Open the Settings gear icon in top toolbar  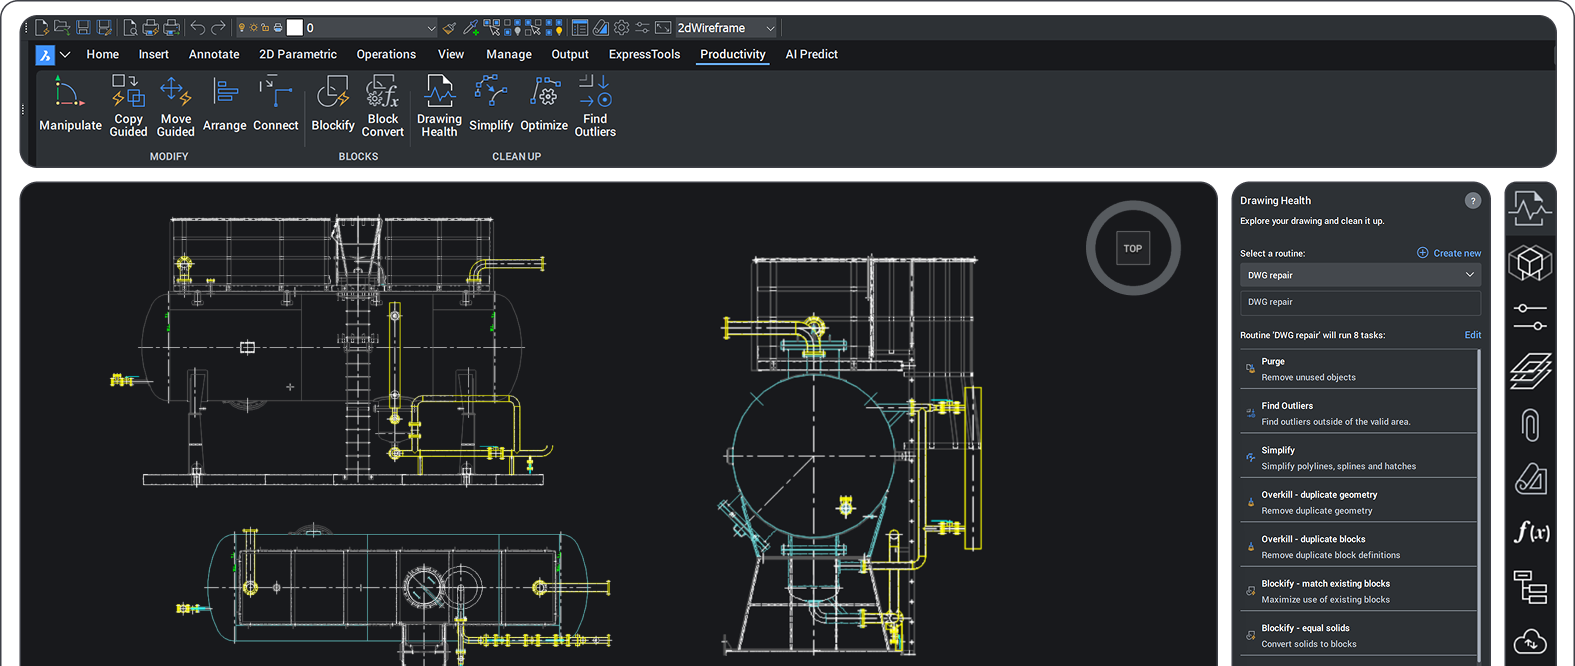pyautogui.click(x=621, y=27)
